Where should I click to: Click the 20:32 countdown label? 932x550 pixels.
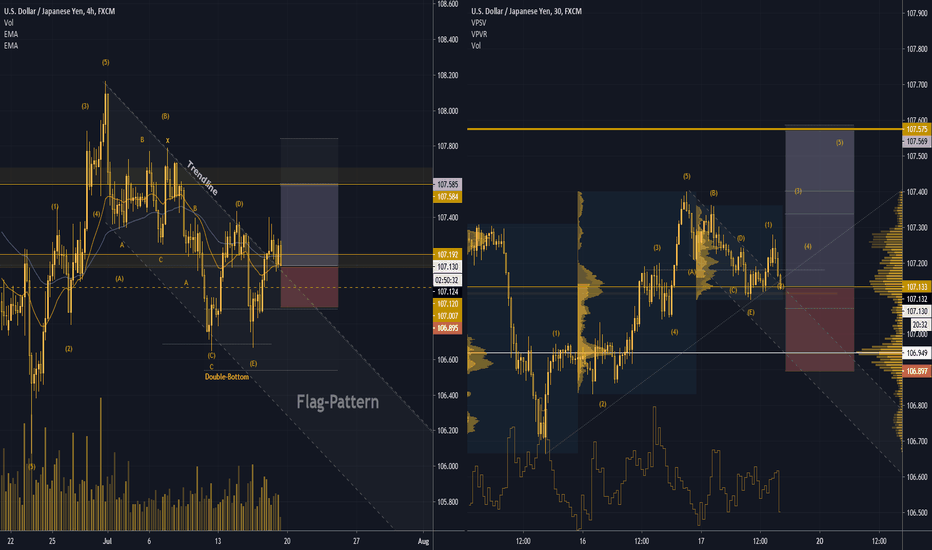coord(921,325)
